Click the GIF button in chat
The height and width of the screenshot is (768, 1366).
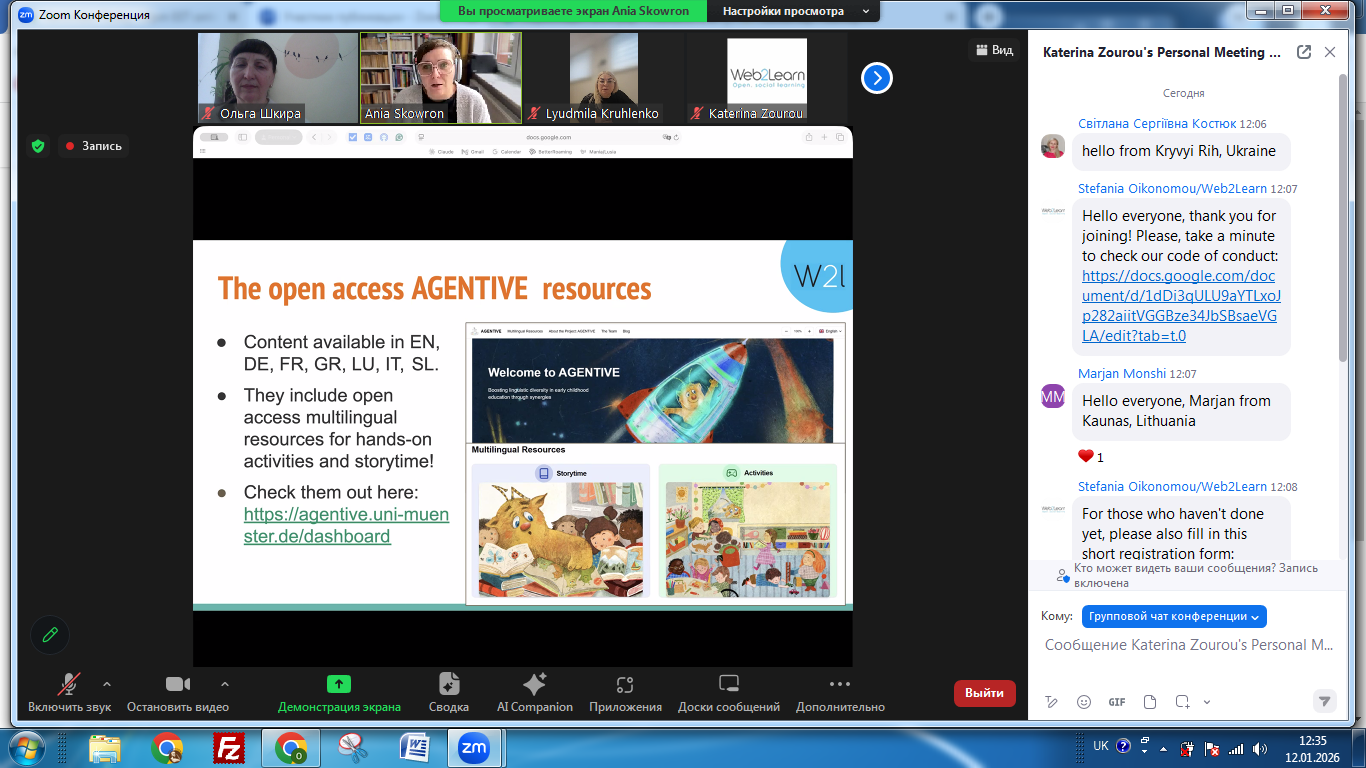tap(1117, 702)
